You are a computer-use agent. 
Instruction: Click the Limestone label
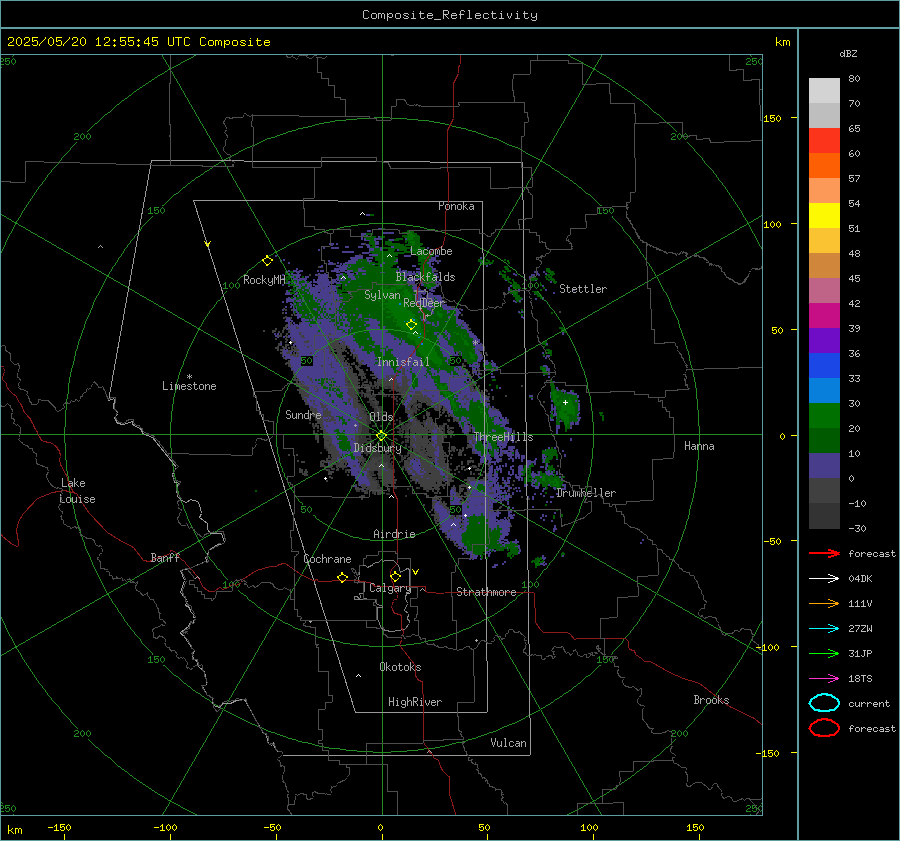coord(189,386)
